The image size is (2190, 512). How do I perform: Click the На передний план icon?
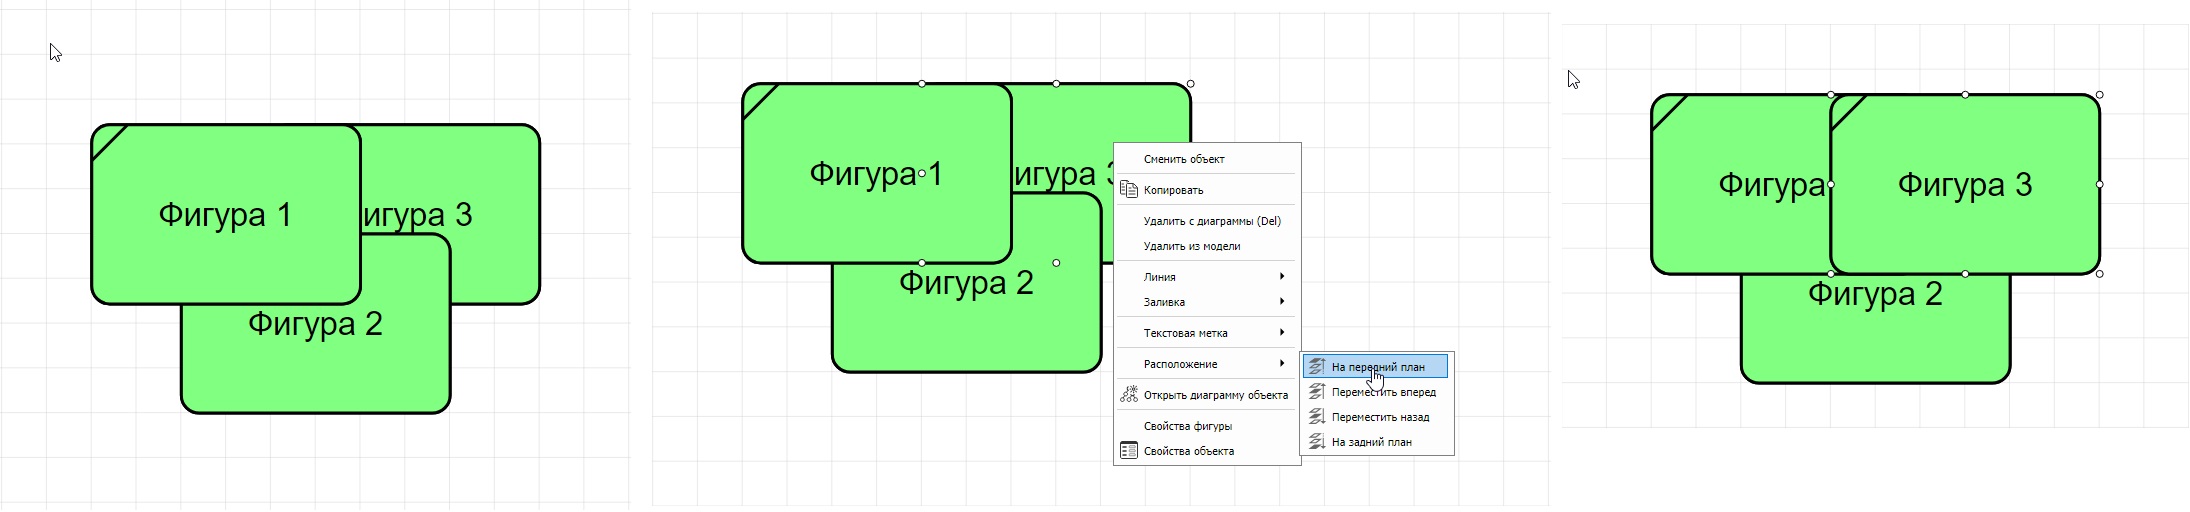click(x=1317, y=367)
